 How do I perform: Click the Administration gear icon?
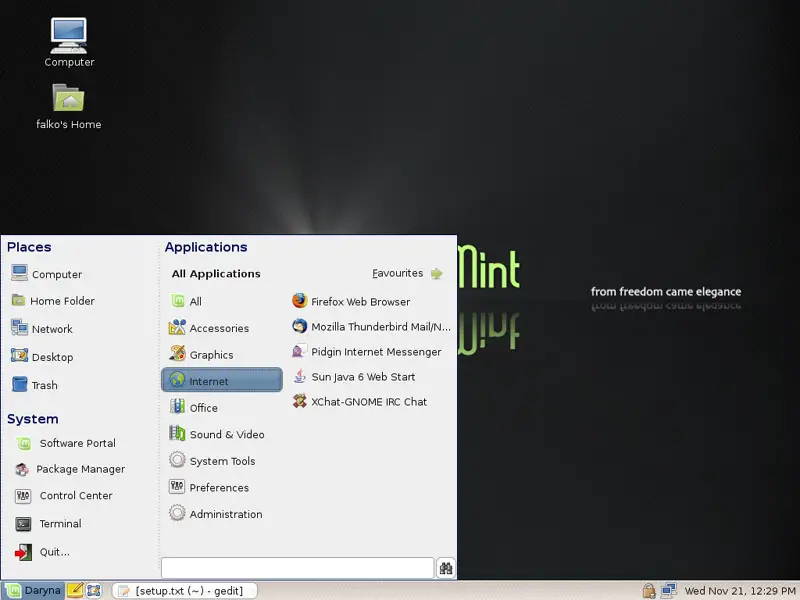177,513
